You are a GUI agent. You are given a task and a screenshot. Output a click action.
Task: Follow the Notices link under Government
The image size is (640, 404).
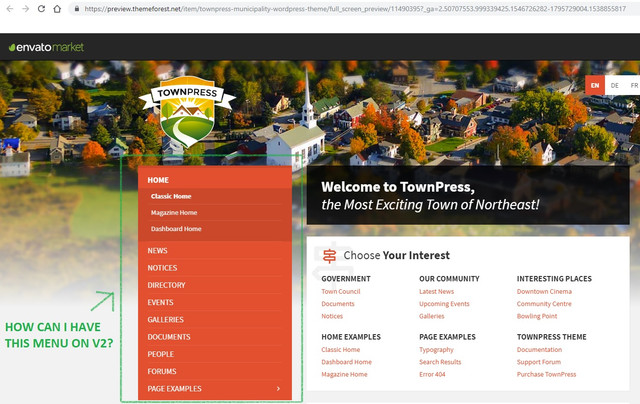click(x=332, y=316)
